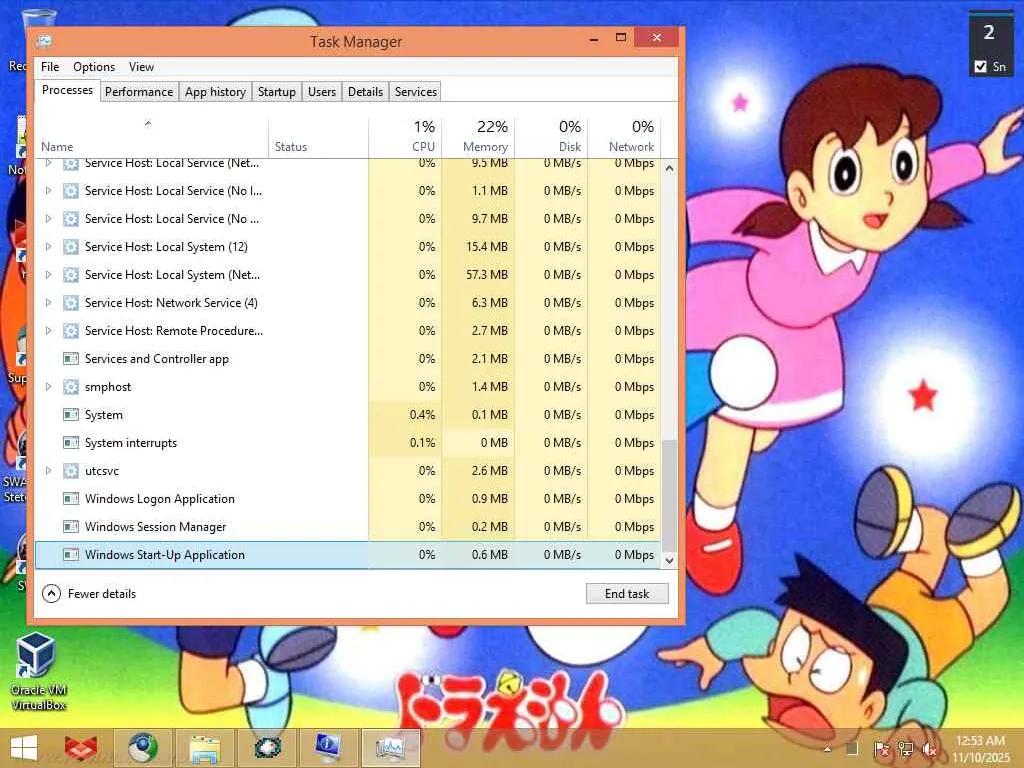Screen dimensions: 1024x768
Task: Click the Task Manager taskbar button
Action: [390, 748]
